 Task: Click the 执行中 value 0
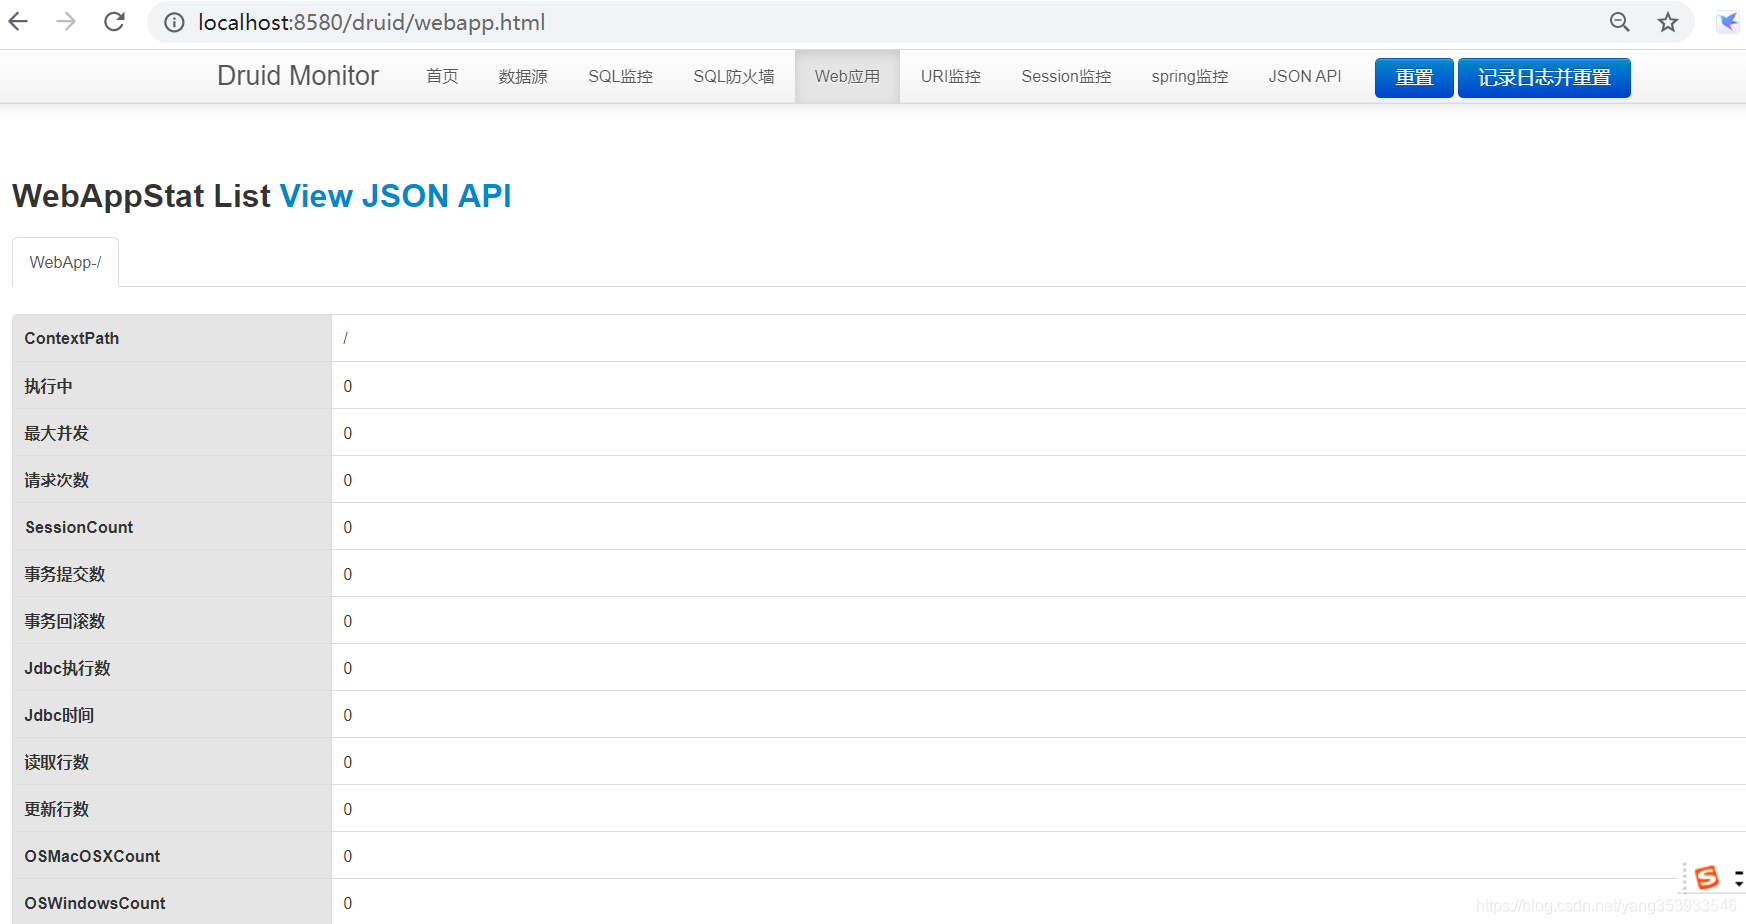348,386
